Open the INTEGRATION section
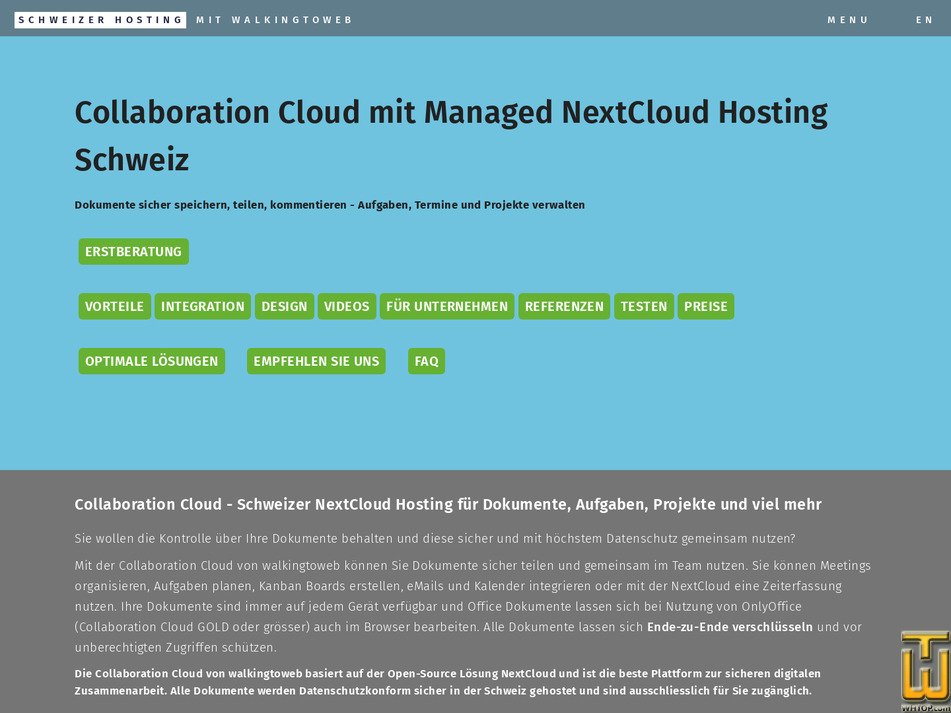951x713 pixels. pyautogui.click(x=203, y=306)
